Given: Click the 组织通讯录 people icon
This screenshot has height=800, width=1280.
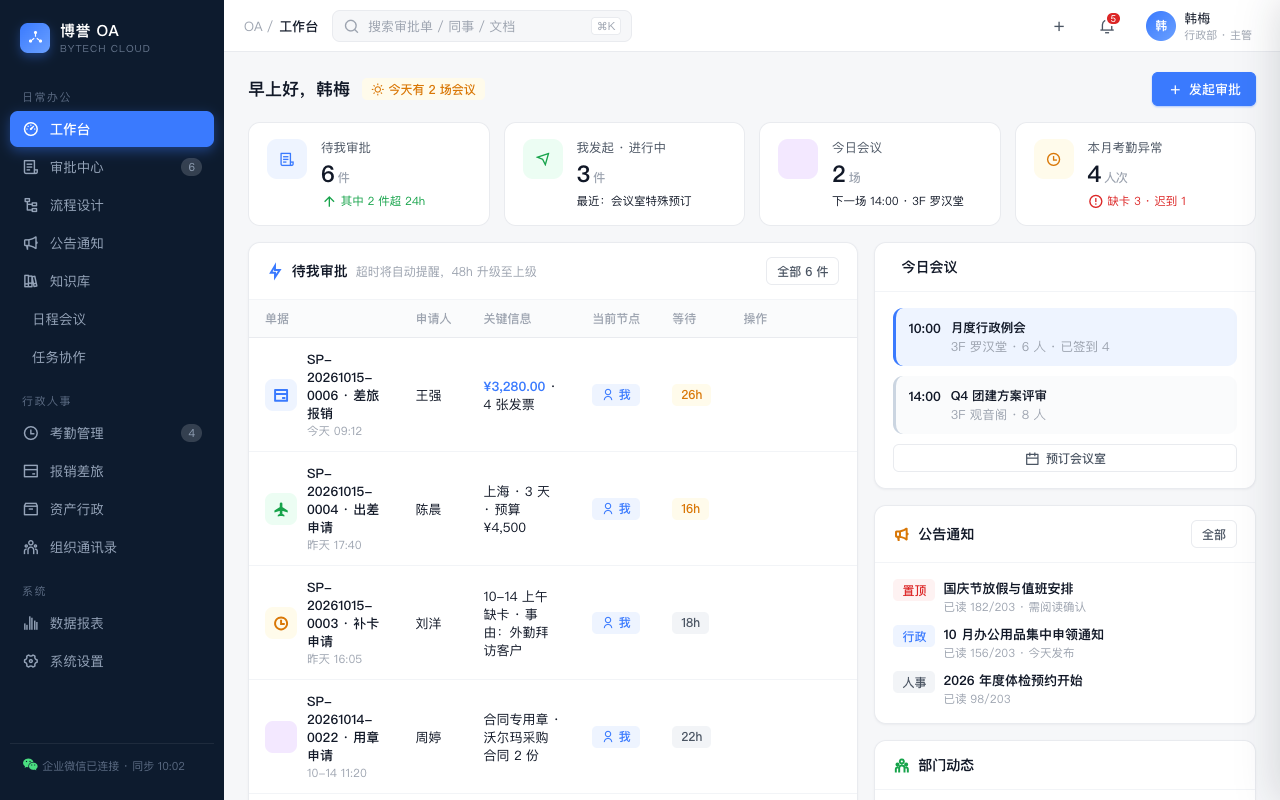Looking at the screenshot, I should pyautogui.click(x=31, y=547).
